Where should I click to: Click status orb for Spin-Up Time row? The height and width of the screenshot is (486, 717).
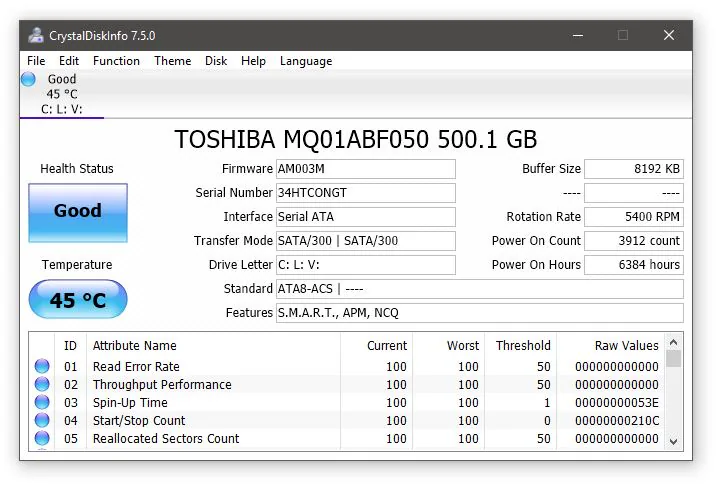[x=42, y=402]
